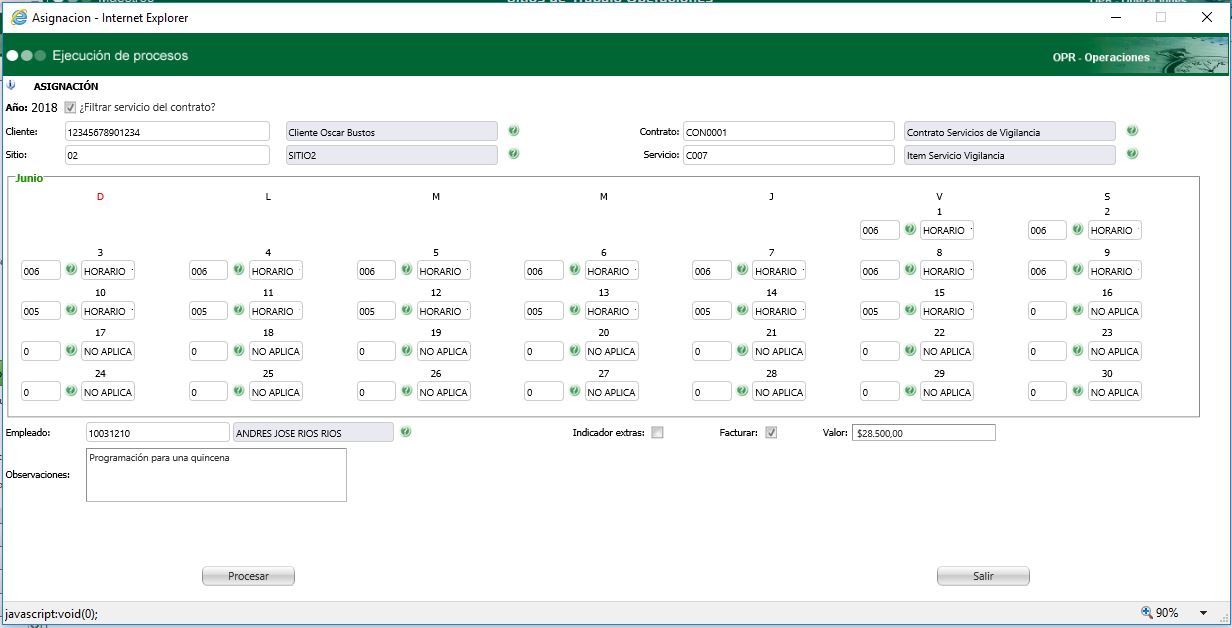Click the green lookup icon for day 5

(407, 270)
